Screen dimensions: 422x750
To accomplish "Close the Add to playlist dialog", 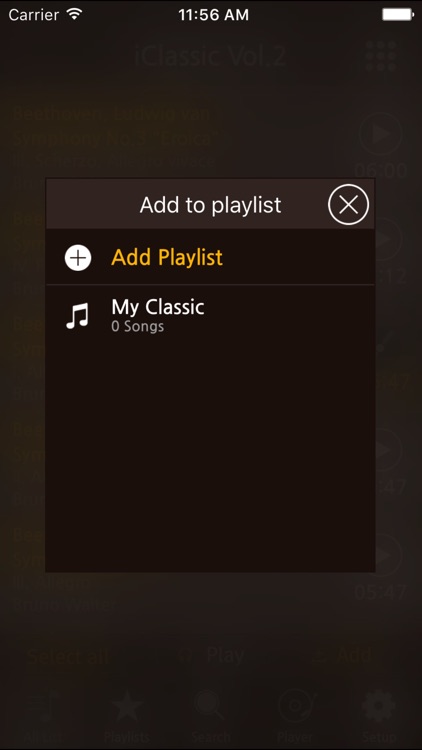I will coord(348,205).
